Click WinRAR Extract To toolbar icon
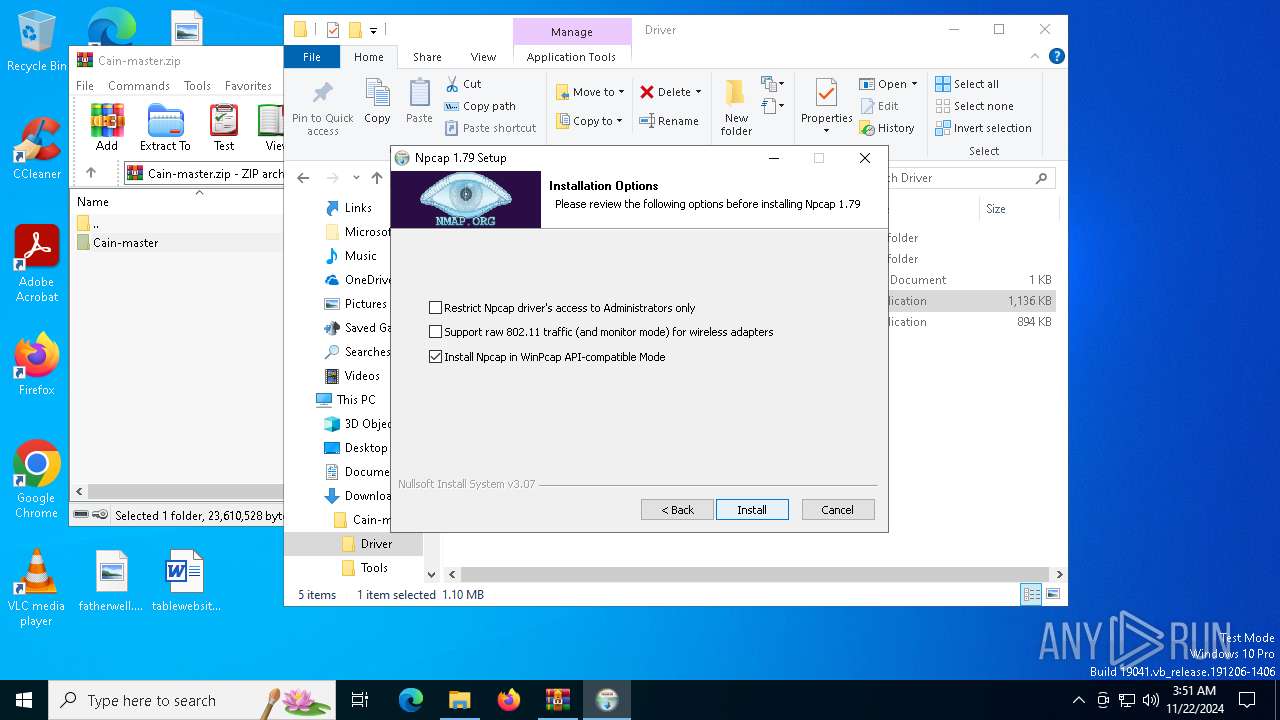The width and height of the screenshot is (1280, 720). (165, 128)
